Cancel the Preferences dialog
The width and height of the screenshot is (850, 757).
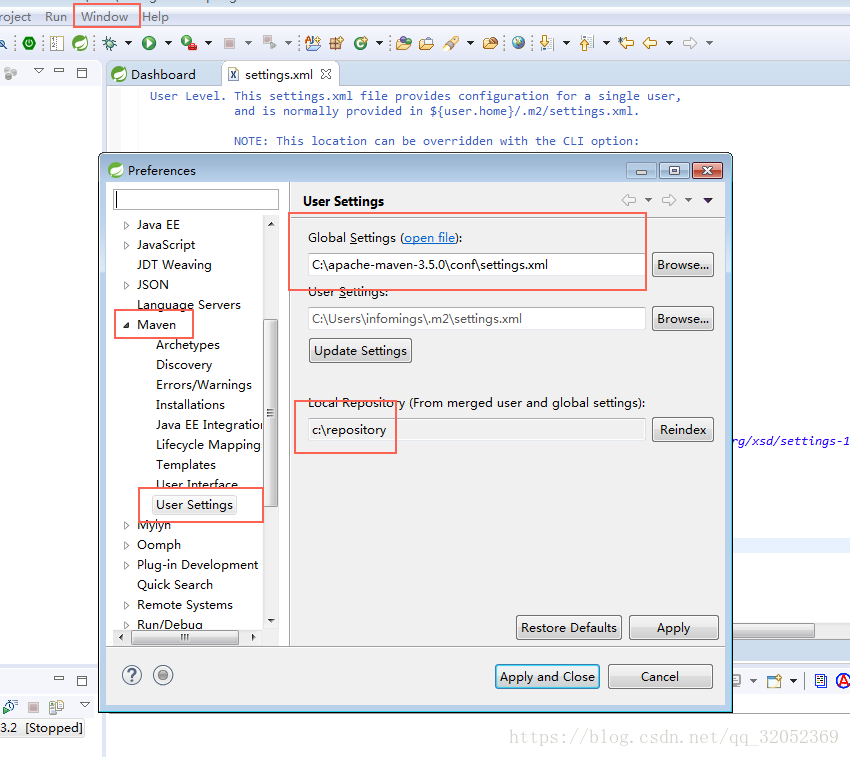[660, 677]
